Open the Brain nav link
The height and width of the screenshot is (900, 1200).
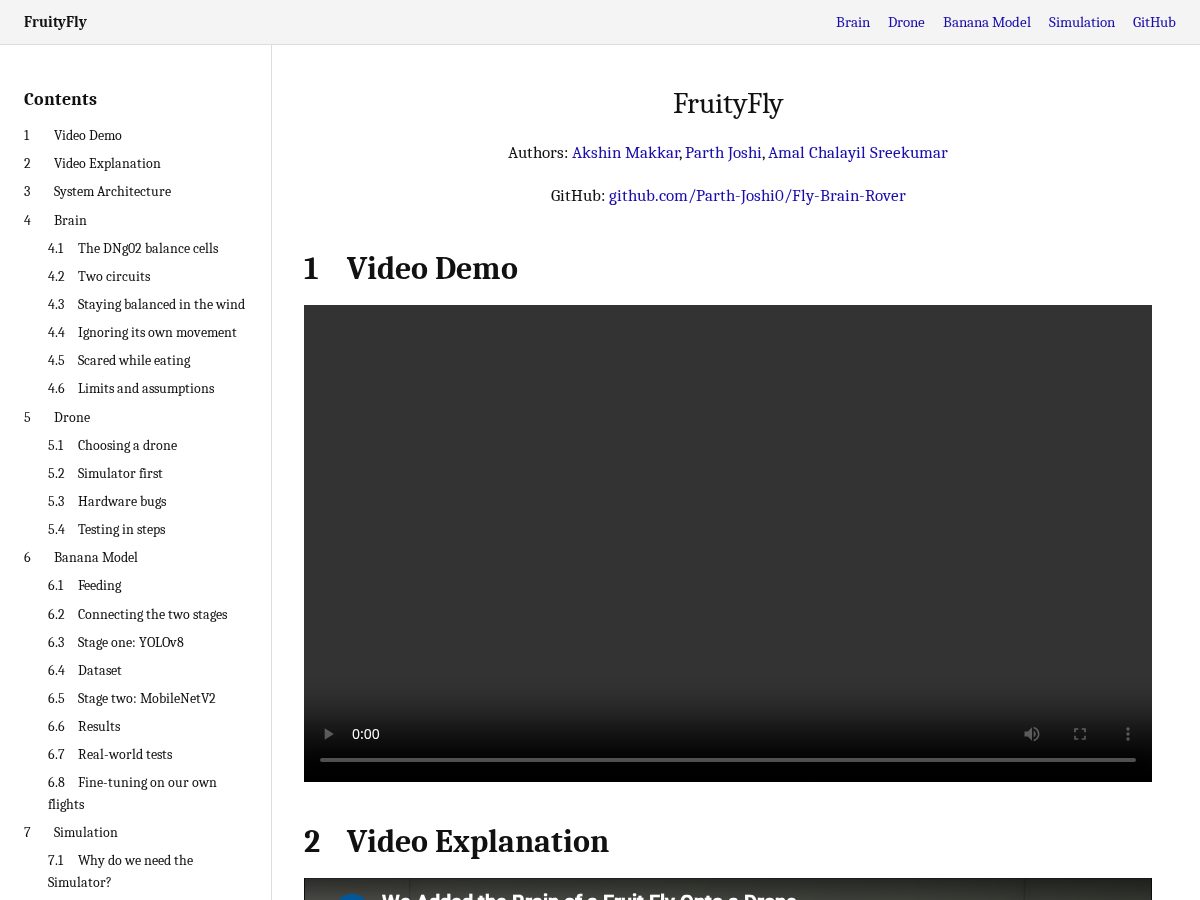coord(853,22)
